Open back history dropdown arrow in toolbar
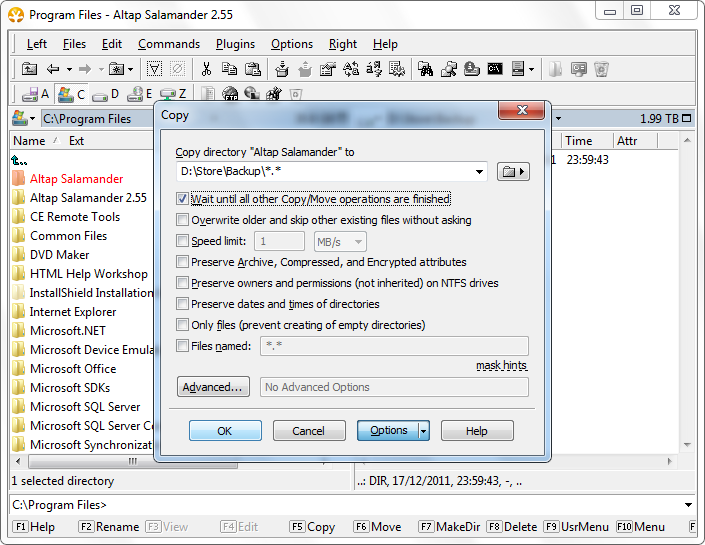This screenshot has height=545, width=705. coord(69,69)
